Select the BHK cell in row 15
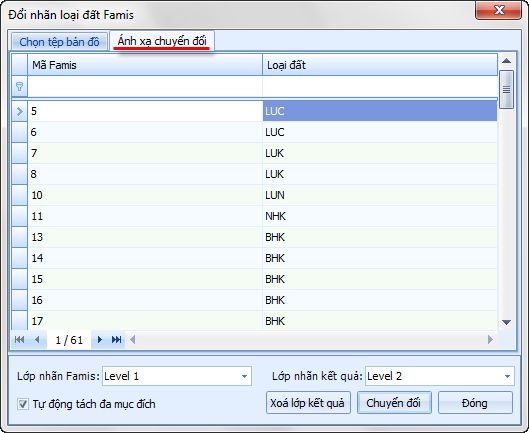This screenshot has height=433, width=529. pos(380,279)
